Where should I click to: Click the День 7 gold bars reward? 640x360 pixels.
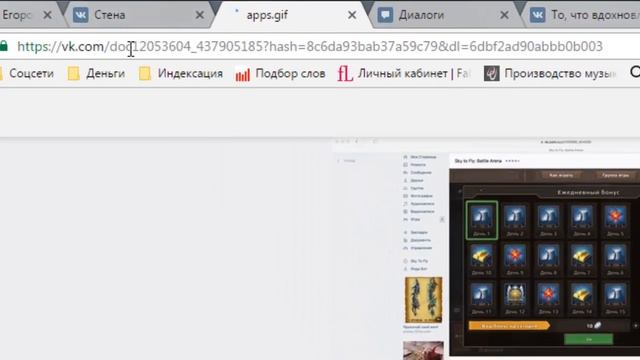582,259
